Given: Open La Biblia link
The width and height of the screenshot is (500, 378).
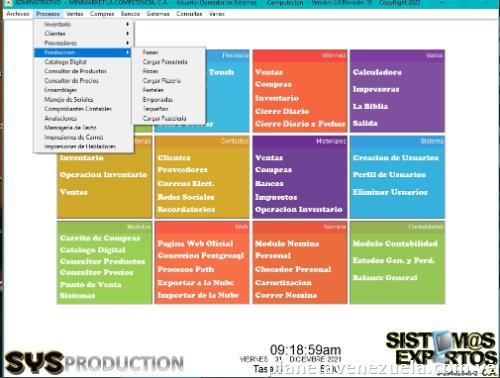Looking at the screenshot, I should (370, 106).
